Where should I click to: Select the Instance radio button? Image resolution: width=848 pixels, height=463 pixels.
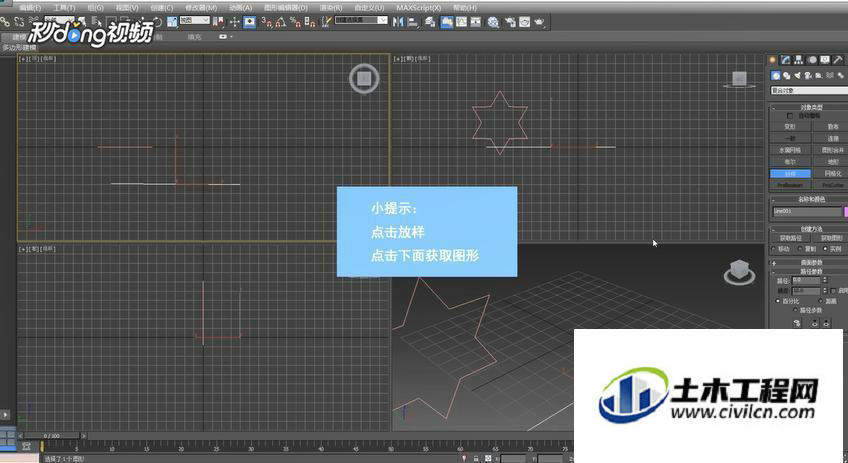point(825,249)
